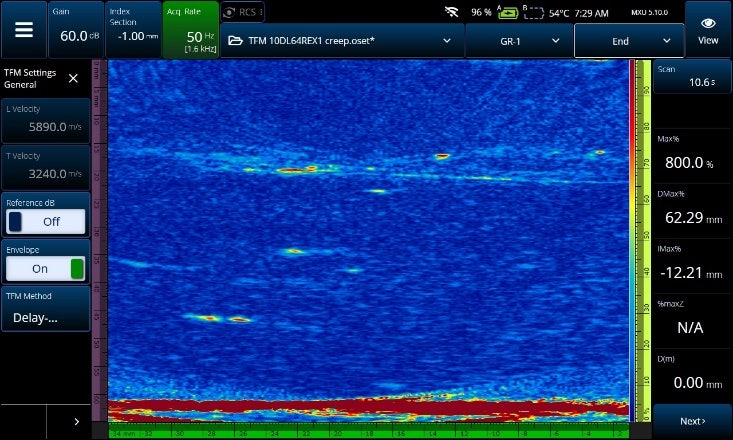Click the Acq. Rate 50 Hz button
Screen dimensions: 733x440
(x=190, y=29)
